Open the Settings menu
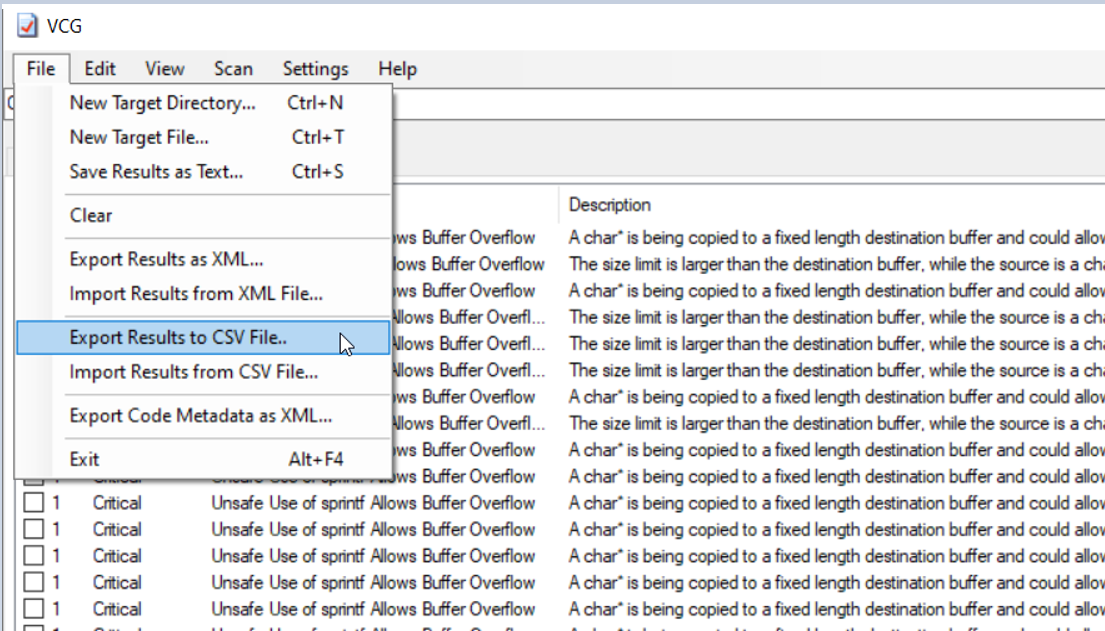 [315, 69]
